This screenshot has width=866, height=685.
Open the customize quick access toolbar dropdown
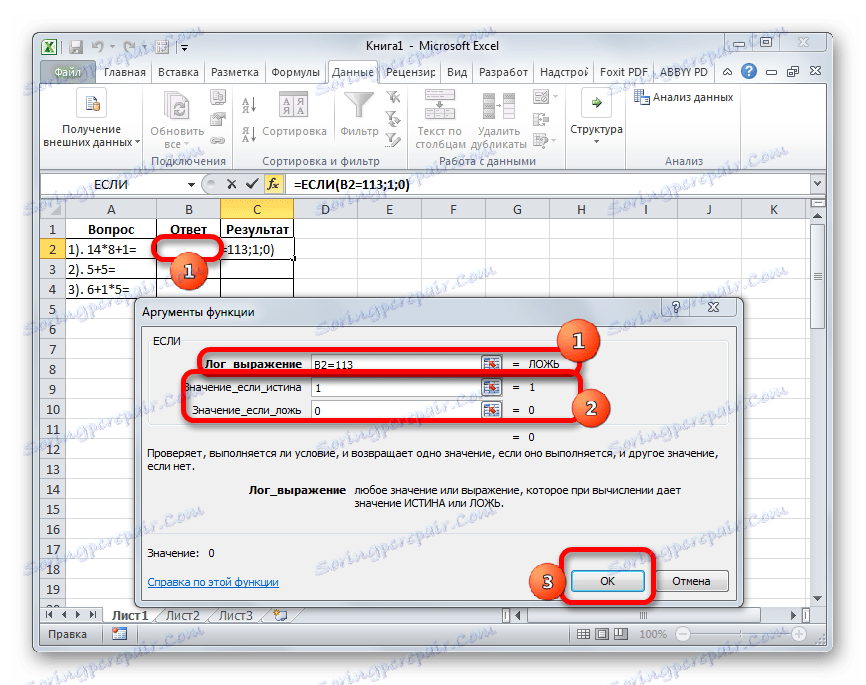click(x=184, y=48)
